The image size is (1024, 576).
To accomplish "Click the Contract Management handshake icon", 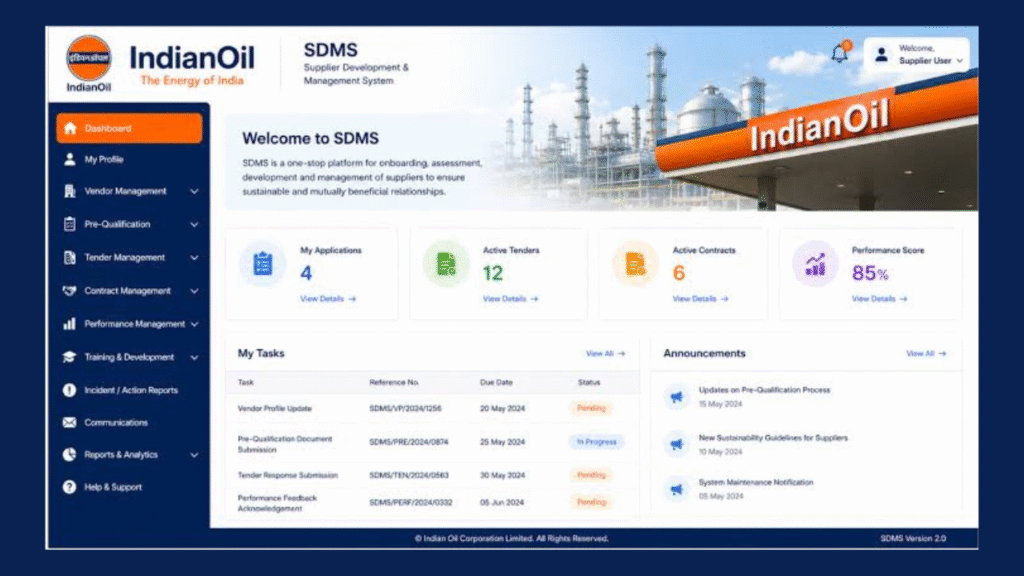I will (x=69, y=291).
